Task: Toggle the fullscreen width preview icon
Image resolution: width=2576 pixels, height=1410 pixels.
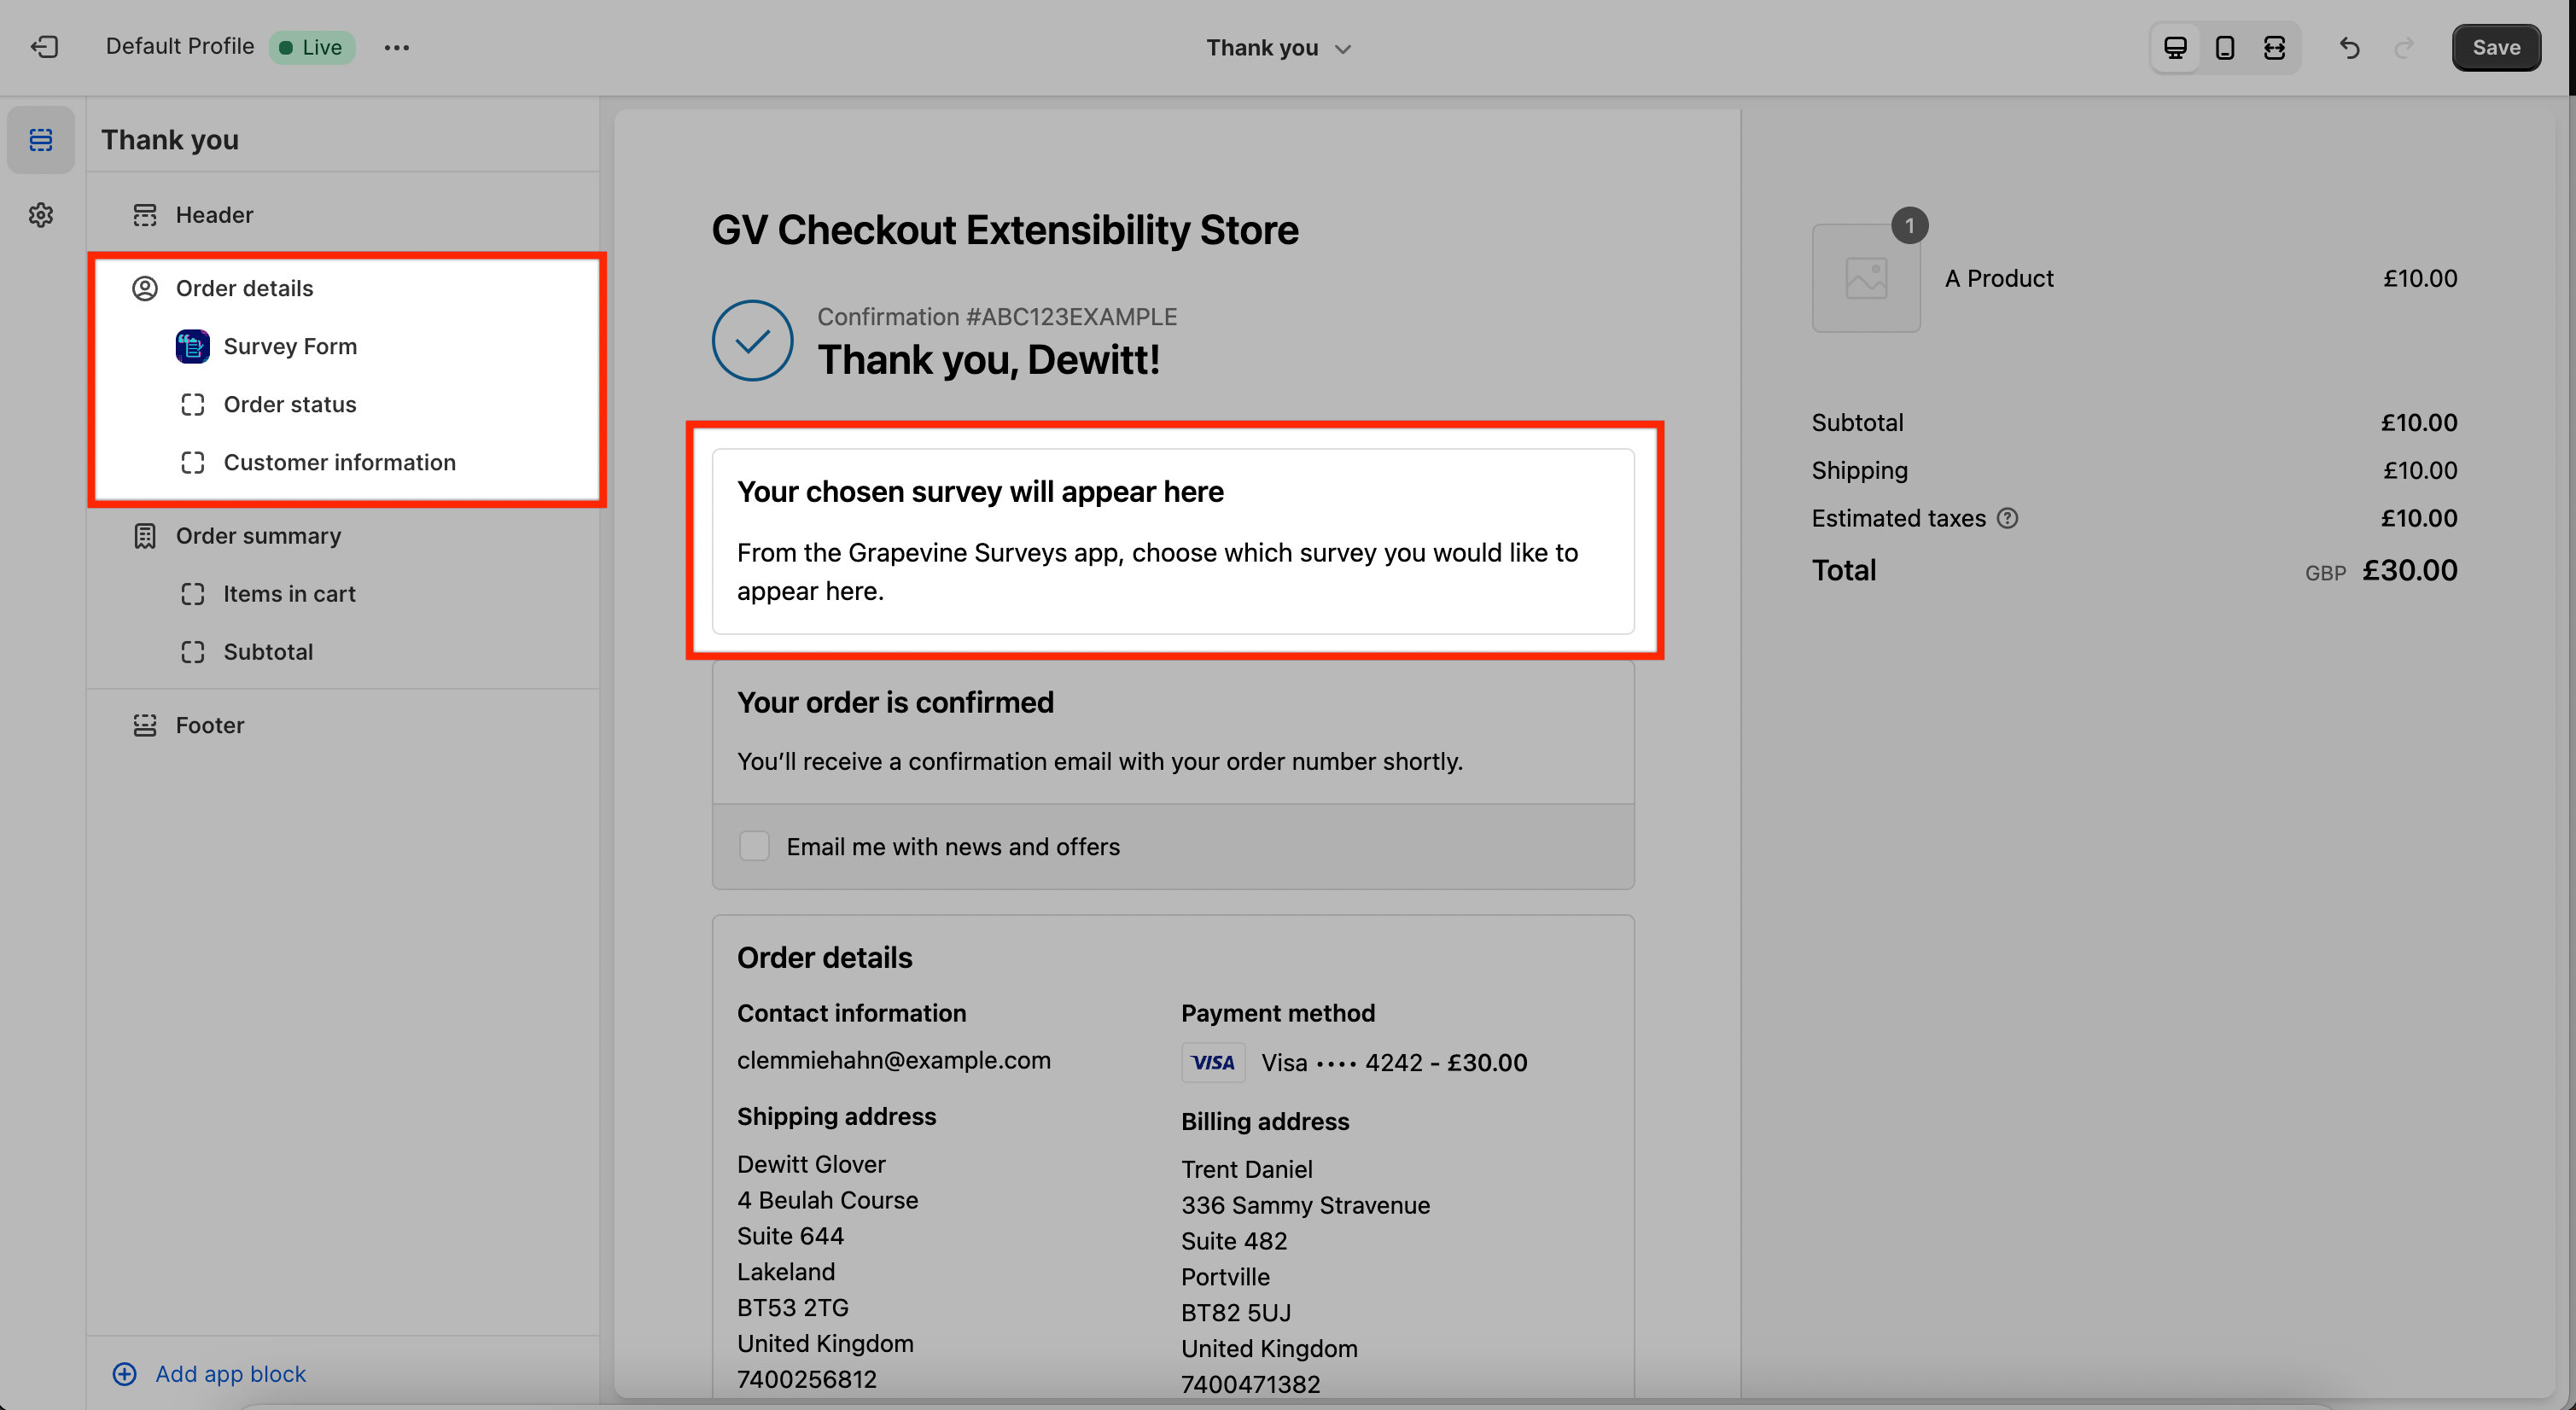Action: tap(2274, 47)
